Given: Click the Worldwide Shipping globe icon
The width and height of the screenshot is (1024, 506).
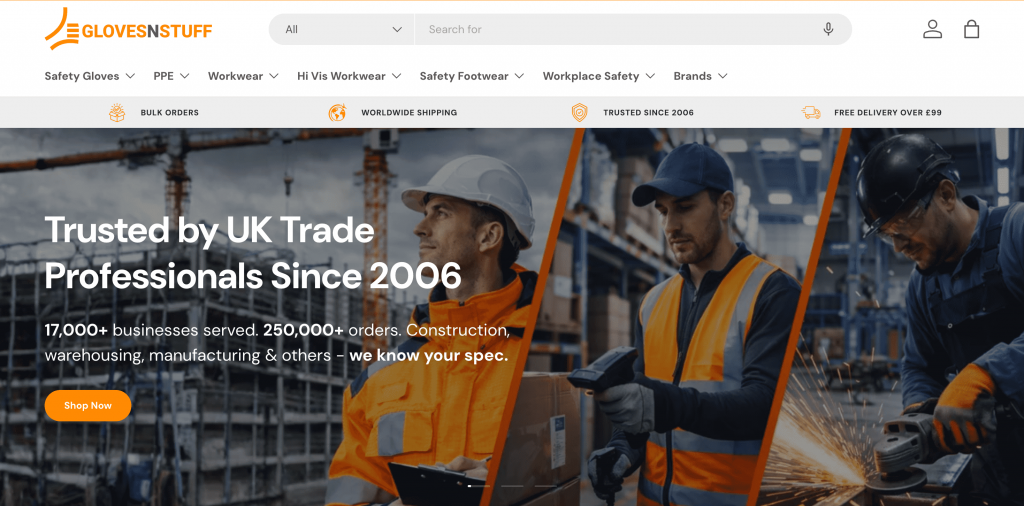Looking at the screenshot, I should [x=337, y=112].
